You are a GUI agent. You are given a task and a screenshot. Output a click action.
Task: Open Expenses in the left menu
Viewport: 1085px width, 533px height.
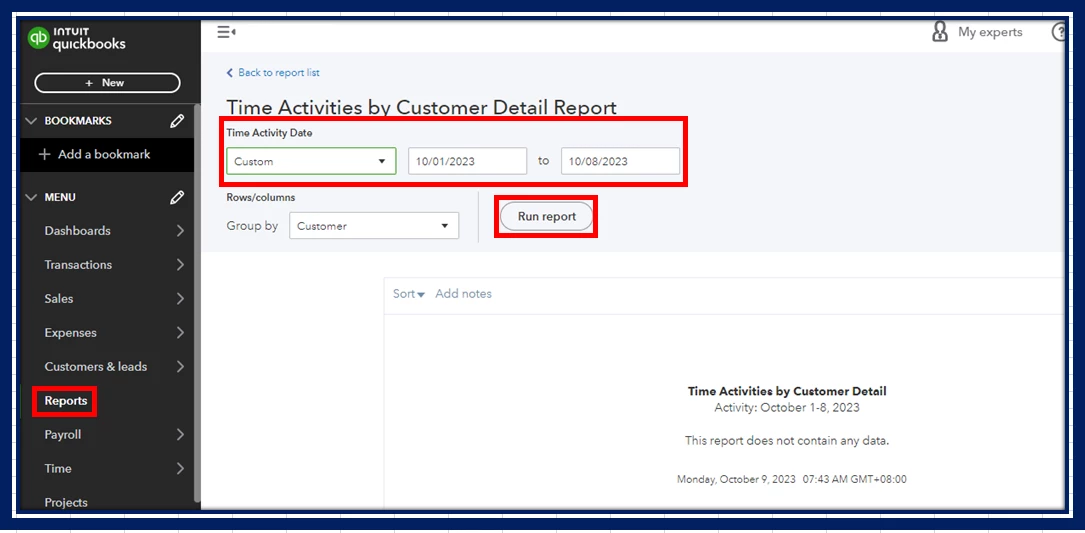click(71, 333)
